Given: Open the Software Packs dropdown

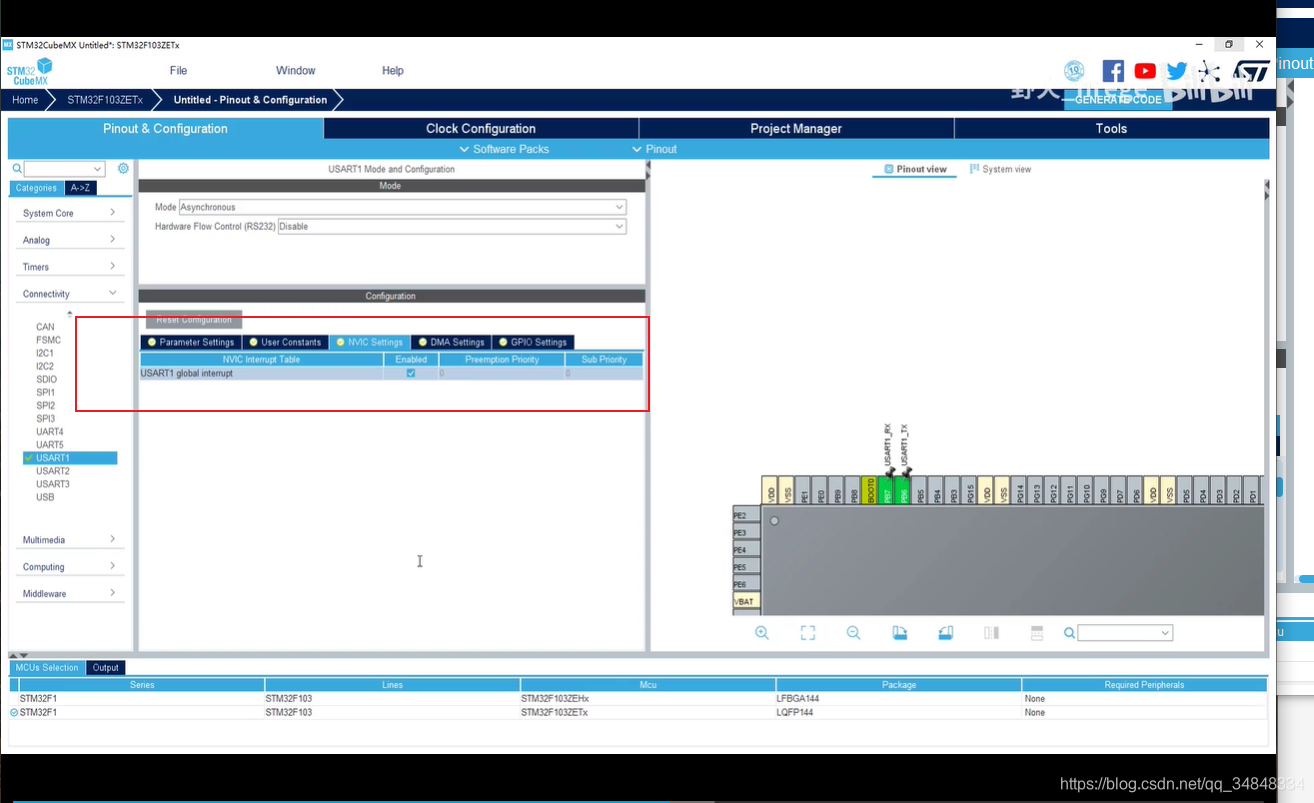Looking at the screenshot, I should [504, 149].
